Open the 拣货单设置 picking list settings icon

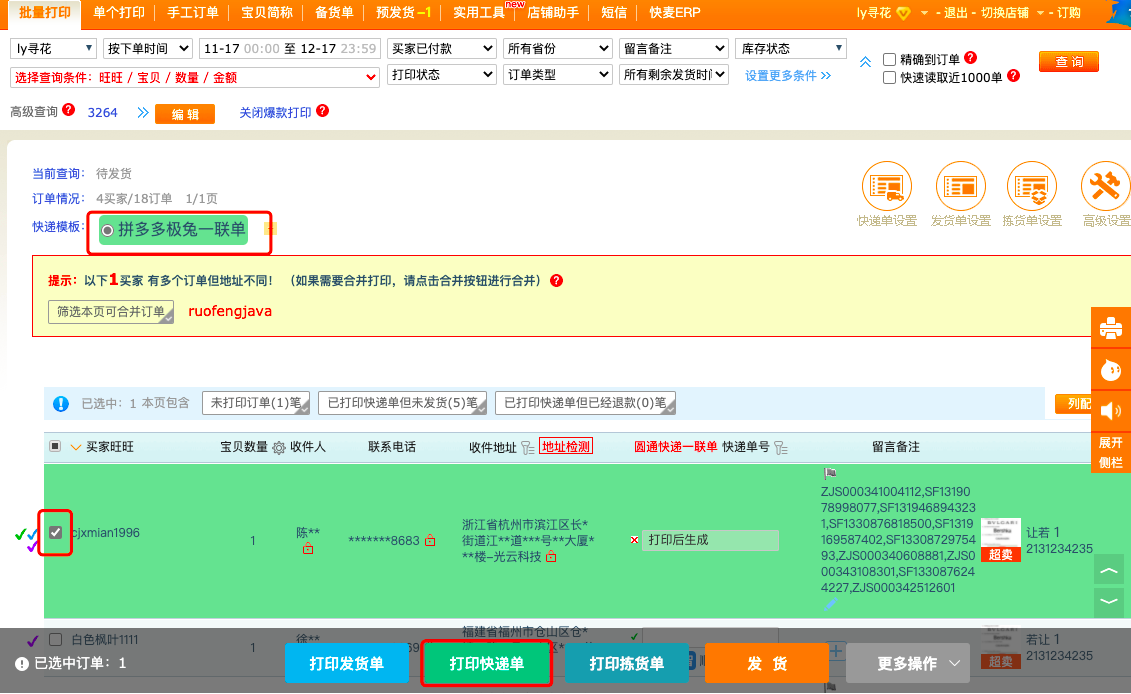tap(1032, 187)
